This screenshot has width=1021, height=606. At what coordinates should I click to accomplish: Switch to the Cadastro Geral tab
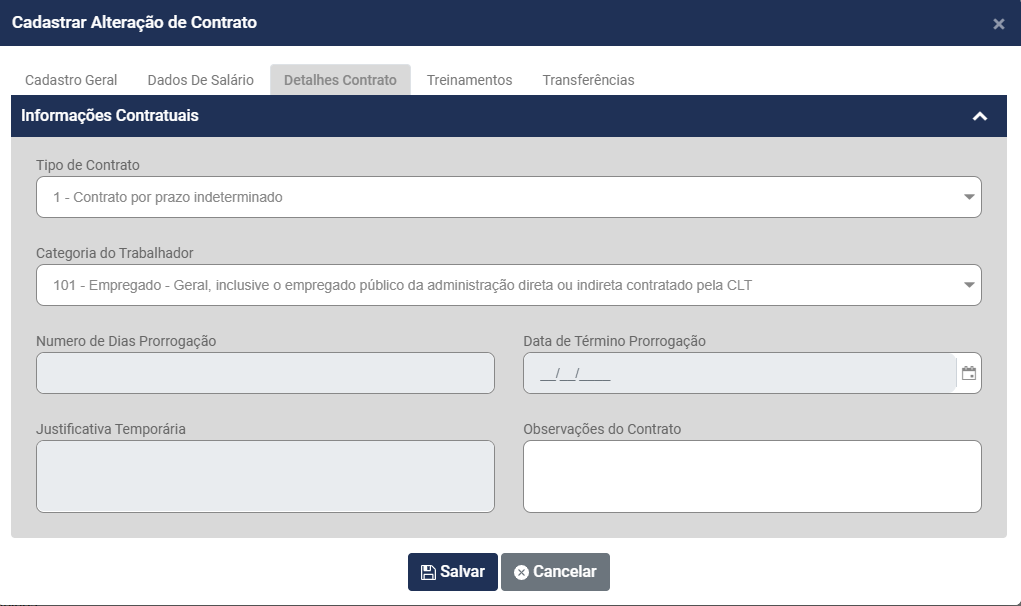point(71,80)
